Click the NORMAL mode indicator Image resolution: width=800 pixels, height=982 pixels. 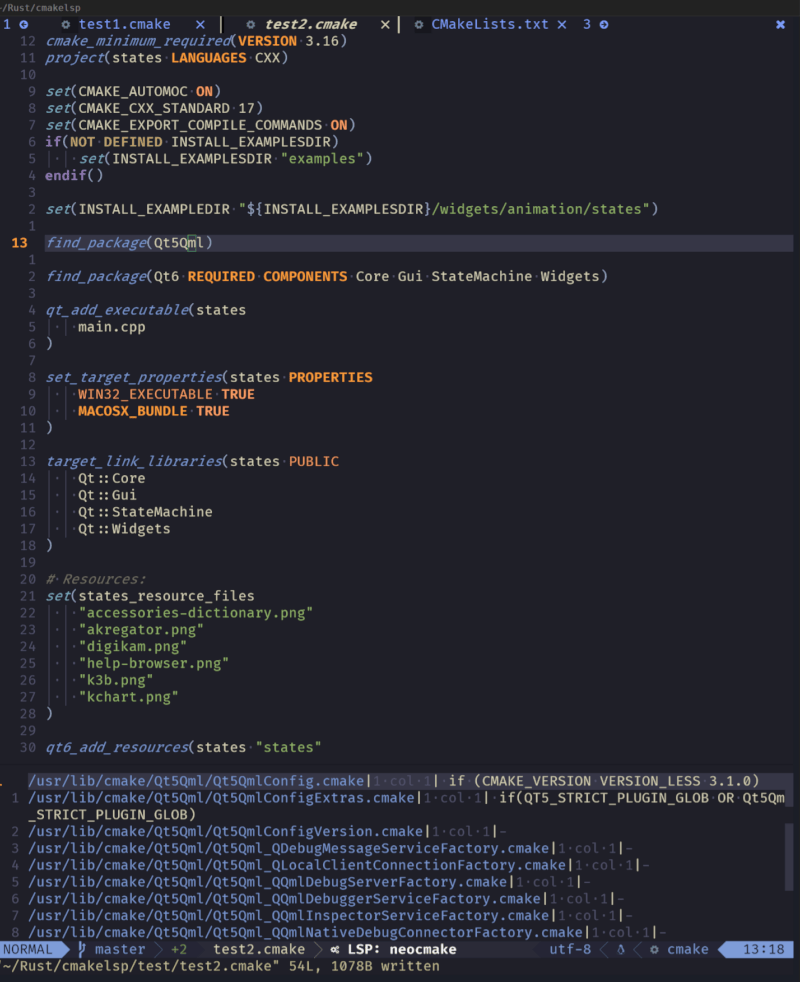point(30,949)
